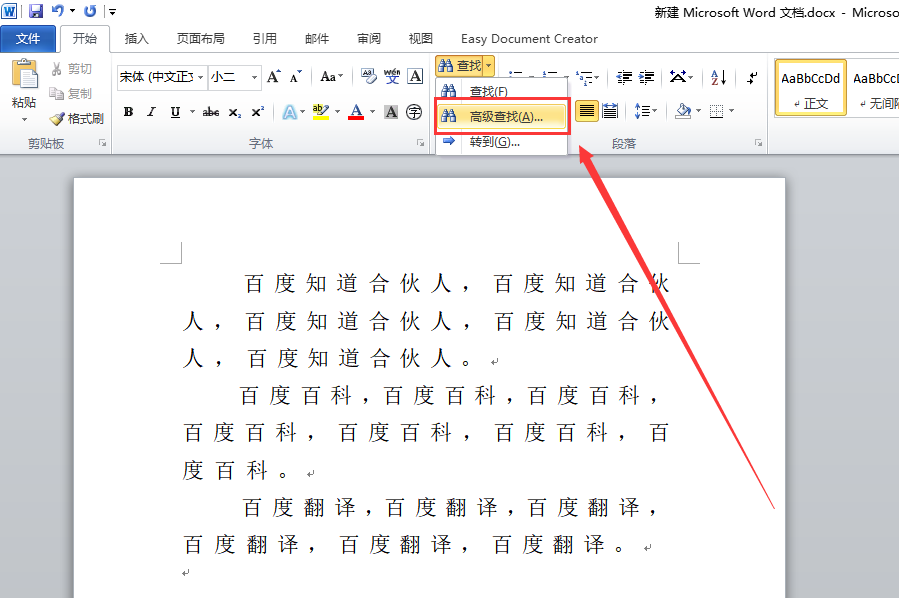
Task: Switch to the 视图 View tab
Action: [x=420, y=38]
